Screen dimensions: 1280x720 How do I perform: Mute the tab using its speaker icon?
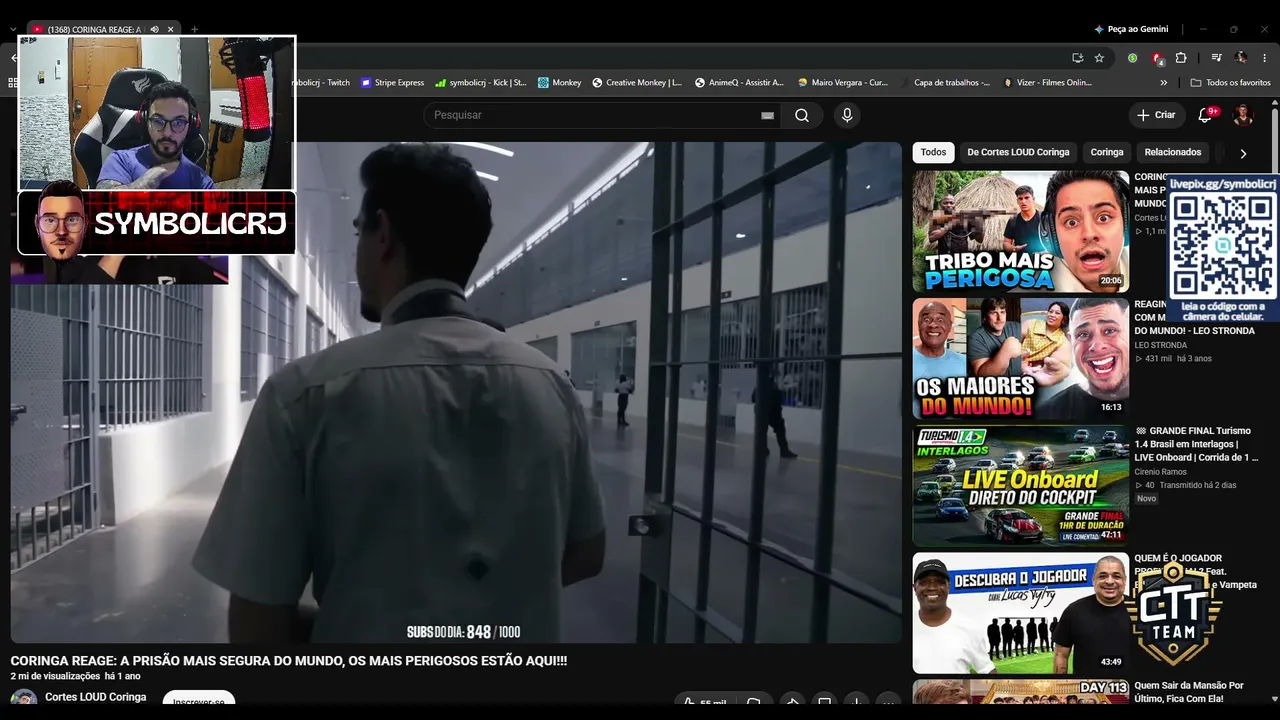tap(154, 30)
